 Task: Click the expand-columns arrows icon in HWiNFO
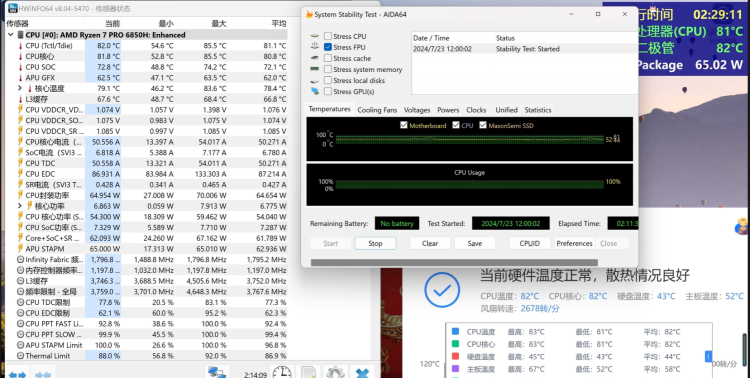(17, 374)
